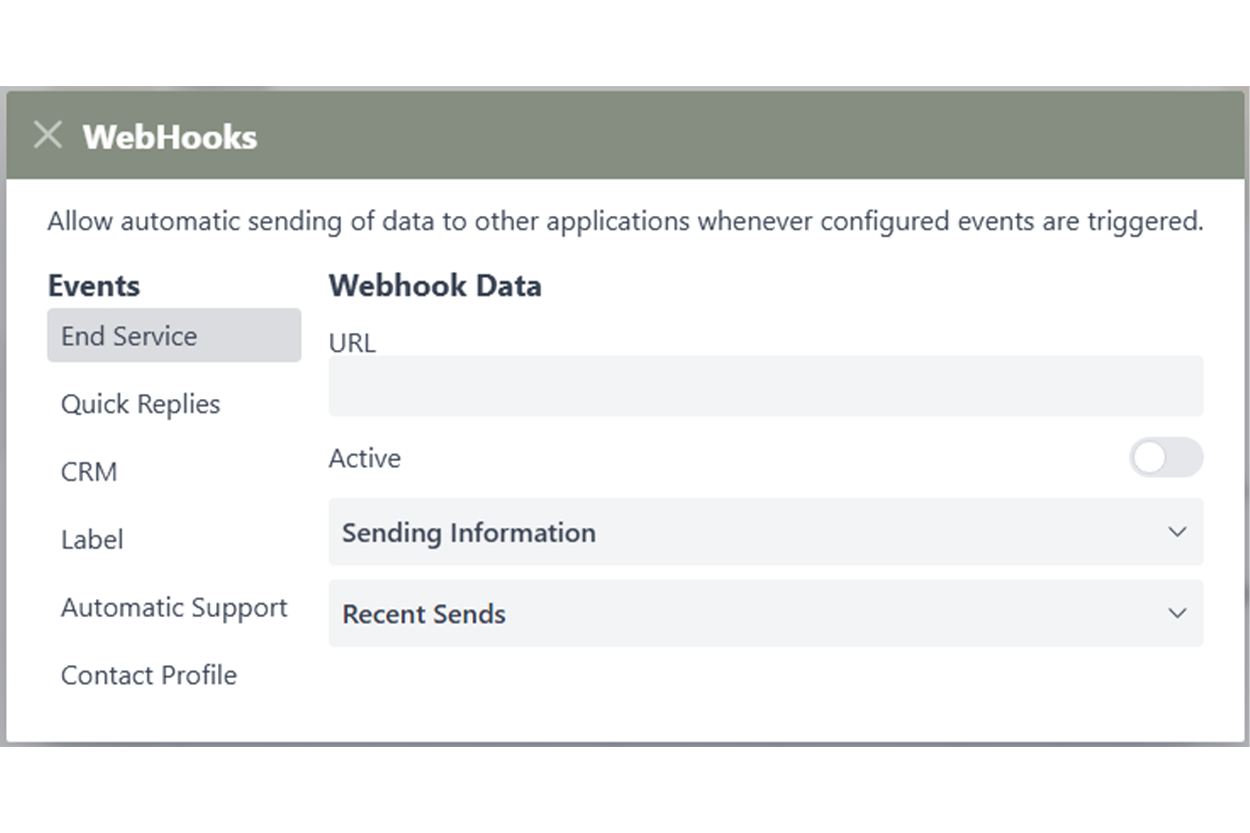Select the Automatic Support event

[x=175, y=607]
